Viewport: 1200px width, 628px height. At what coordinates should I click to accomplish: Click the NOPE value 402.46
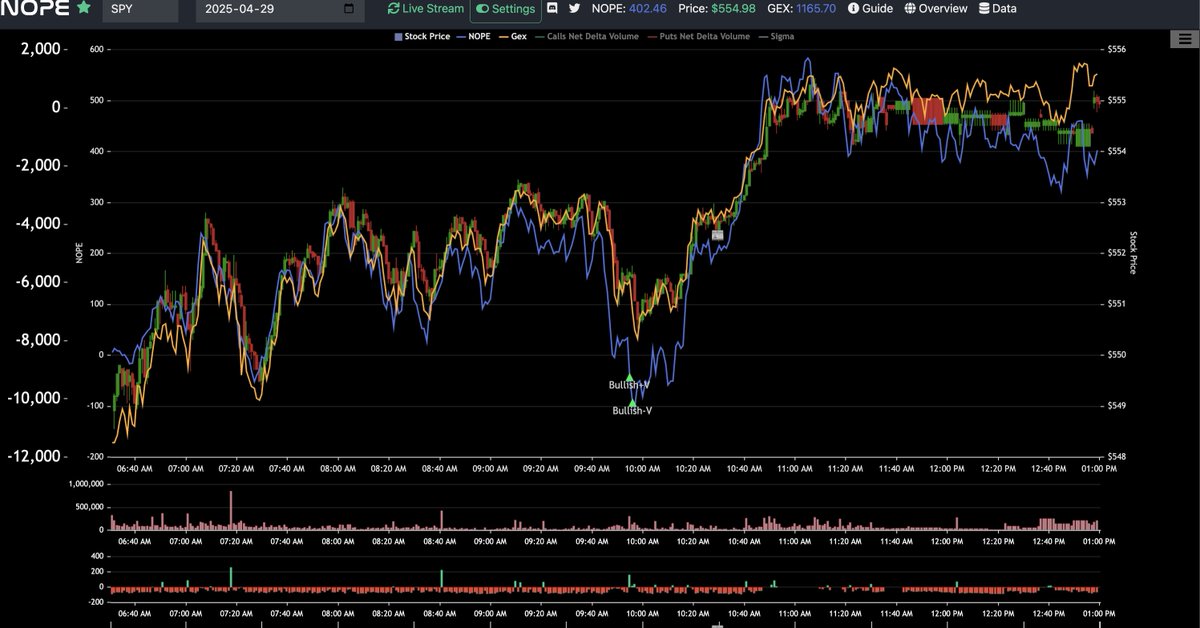[648, 8]
